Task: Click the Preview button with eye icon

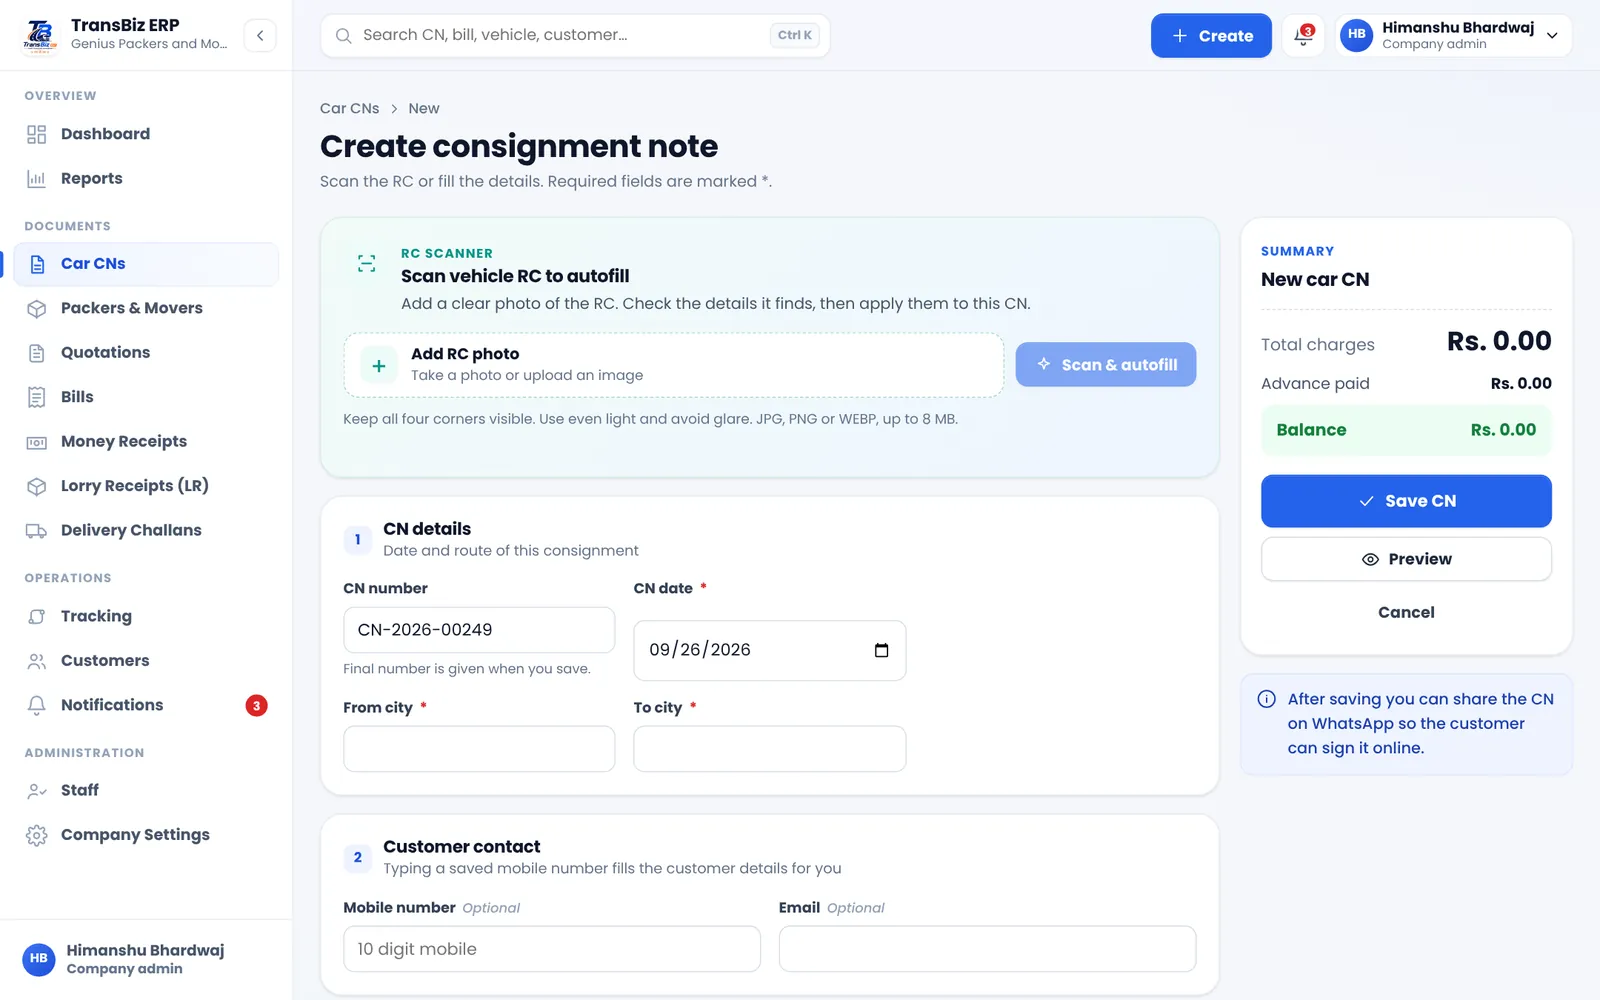Action: pyautogui.click(x=1406, y=560)
